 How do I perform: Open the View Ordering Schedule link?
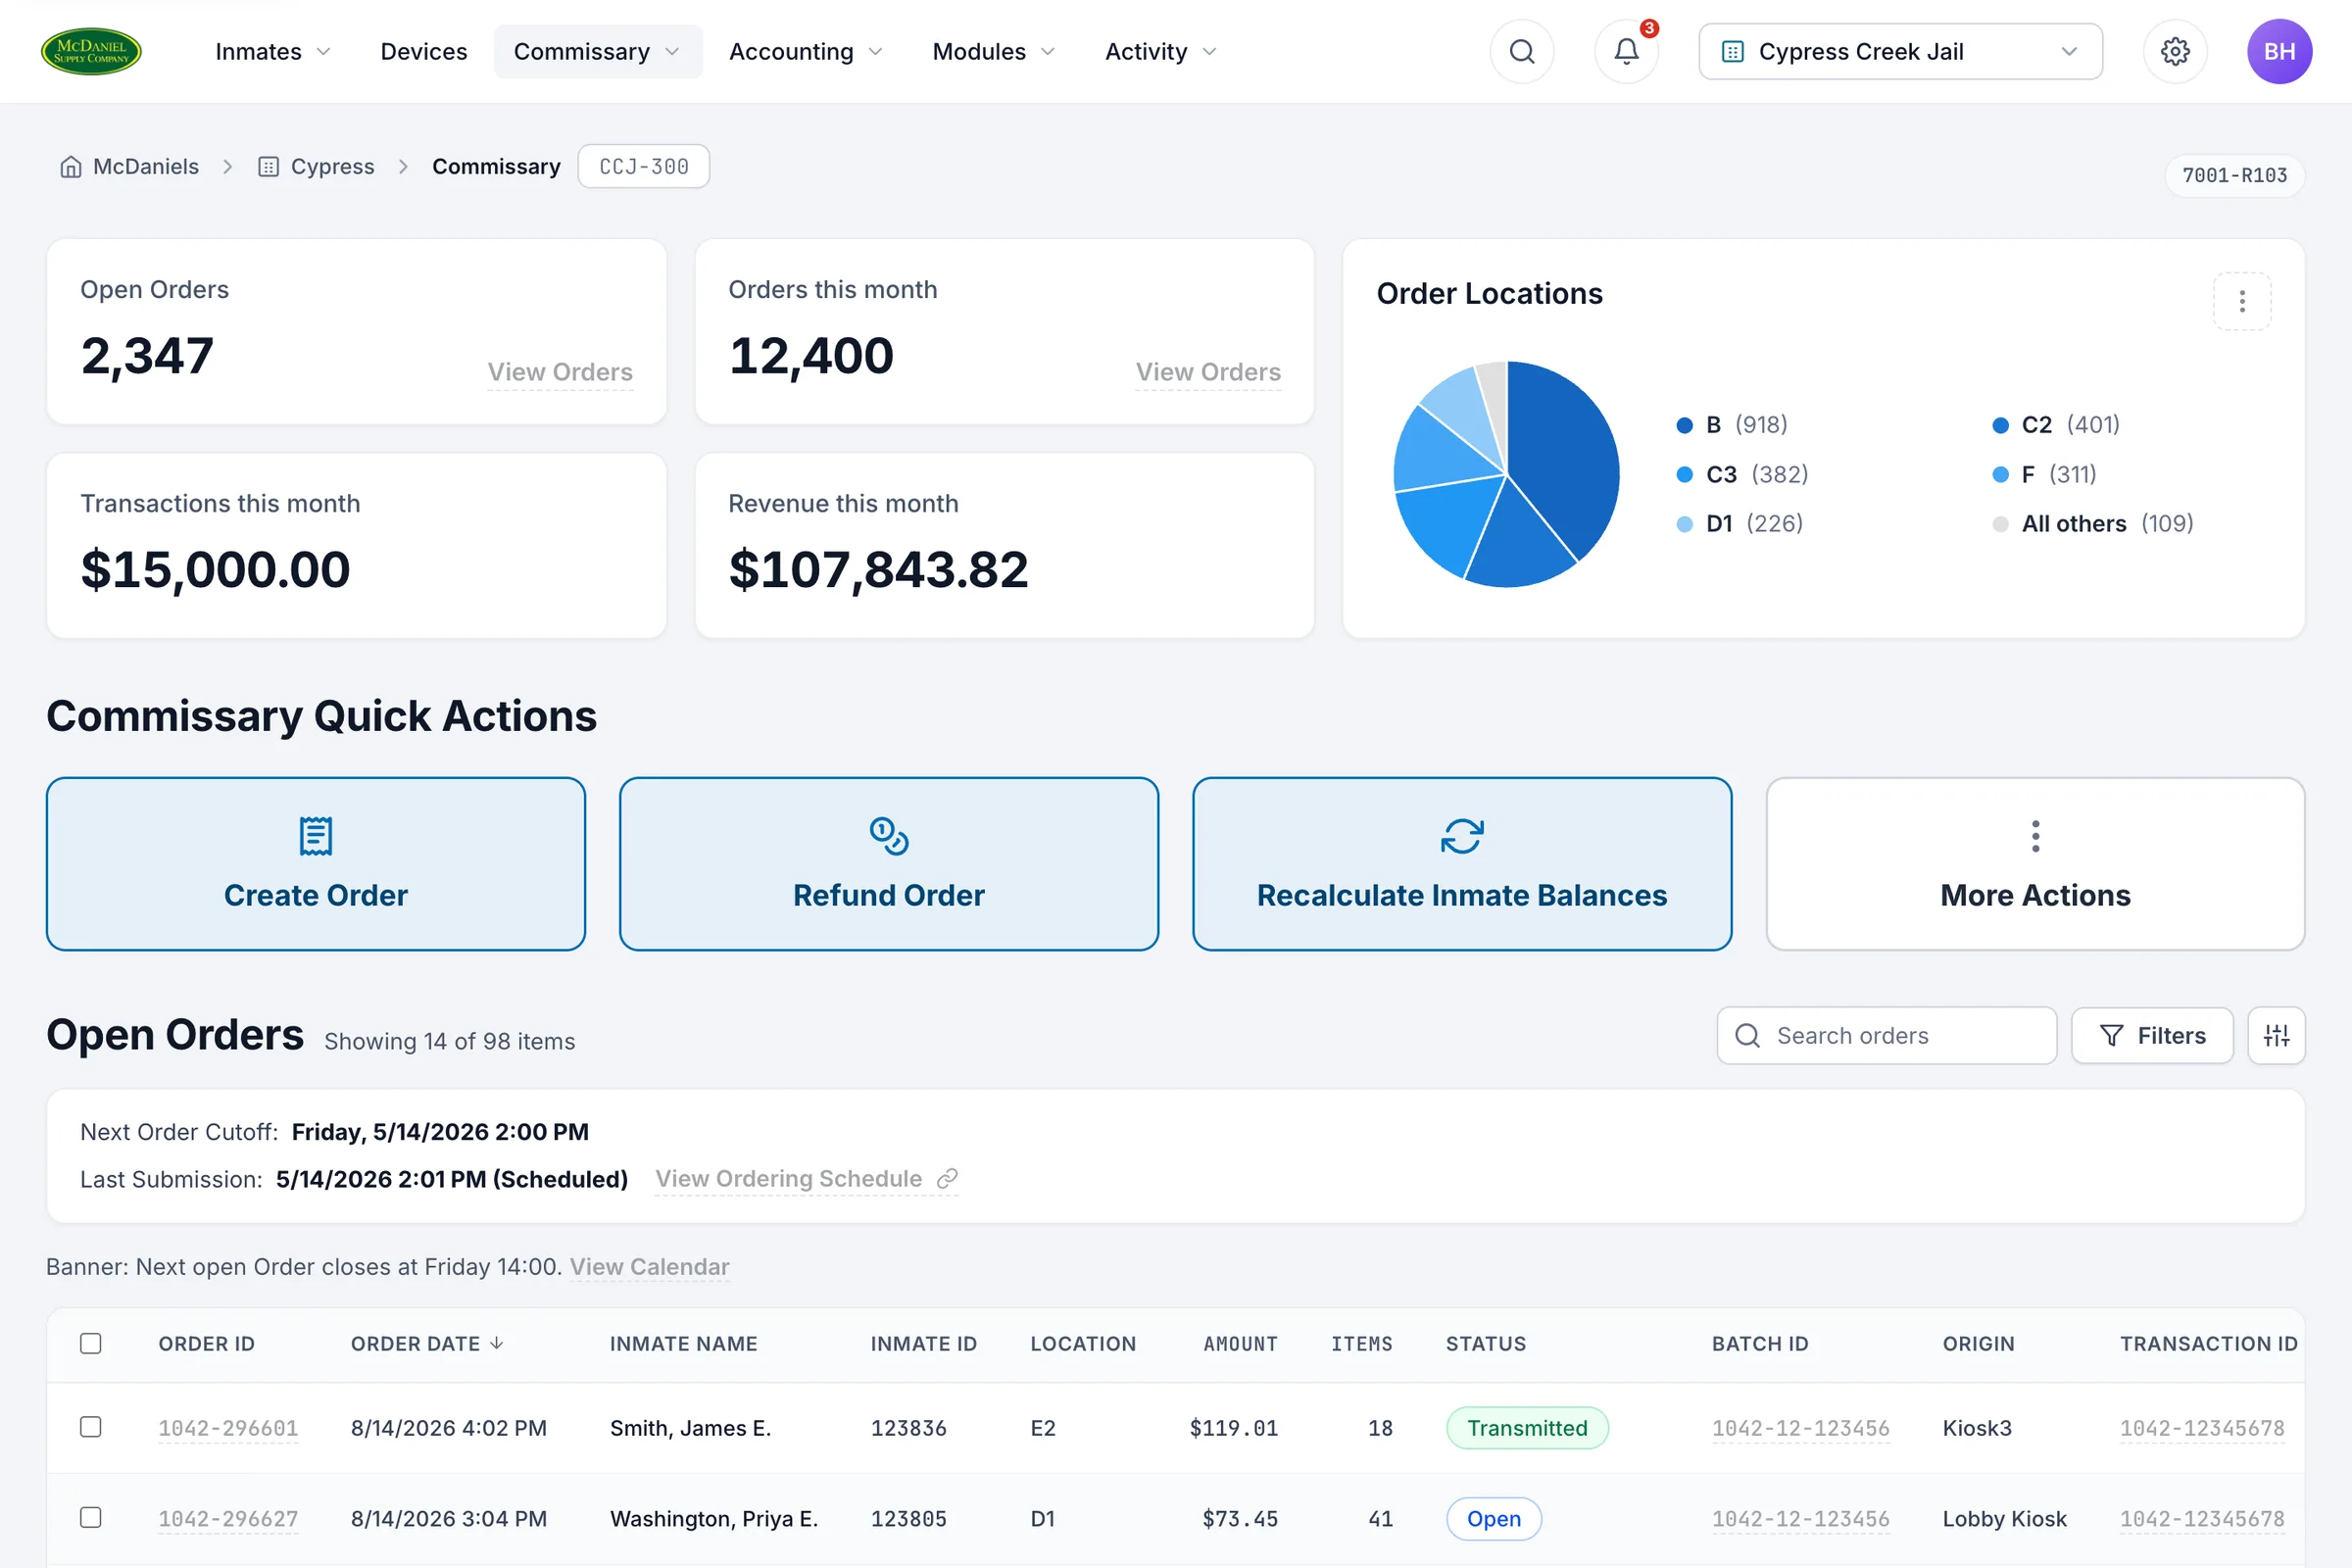(x=789, y=1179)
